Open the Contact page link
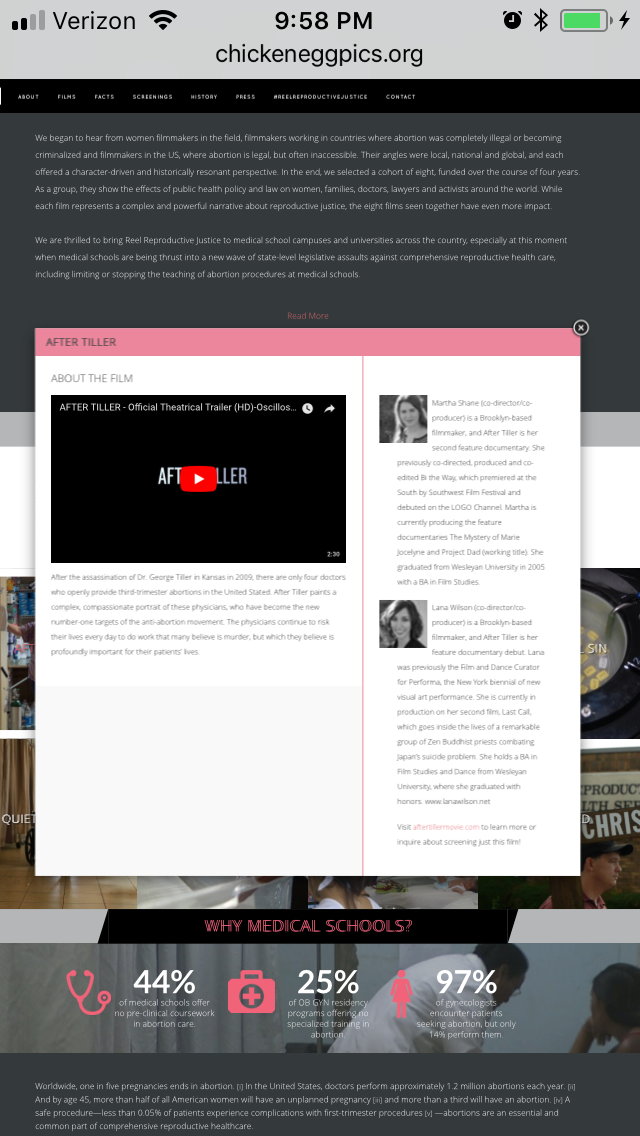The width and height of the screenshot is (640, 1136). 401,97
